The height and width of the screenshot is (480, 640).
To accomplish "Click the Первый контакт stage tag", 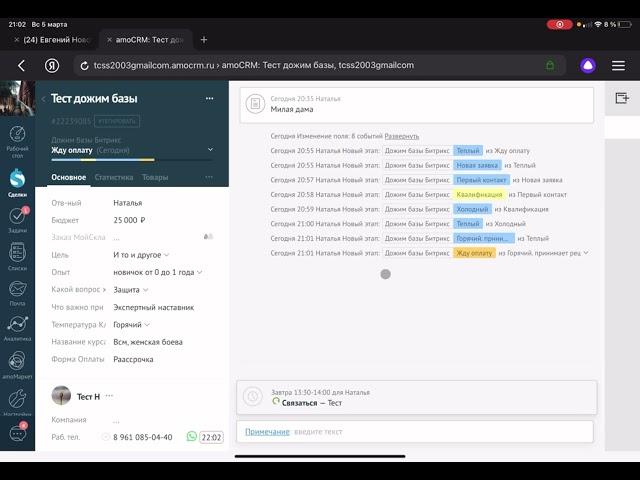I will click(481, 180).
